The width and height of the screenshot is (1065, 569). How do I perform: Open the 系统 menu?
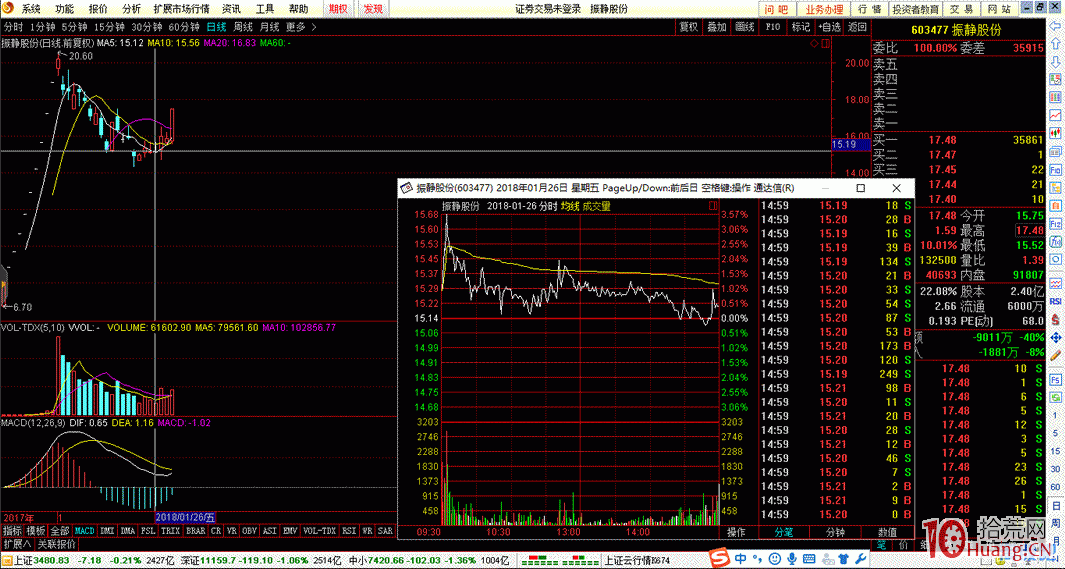pyautogui.click(x=31, y=9)
